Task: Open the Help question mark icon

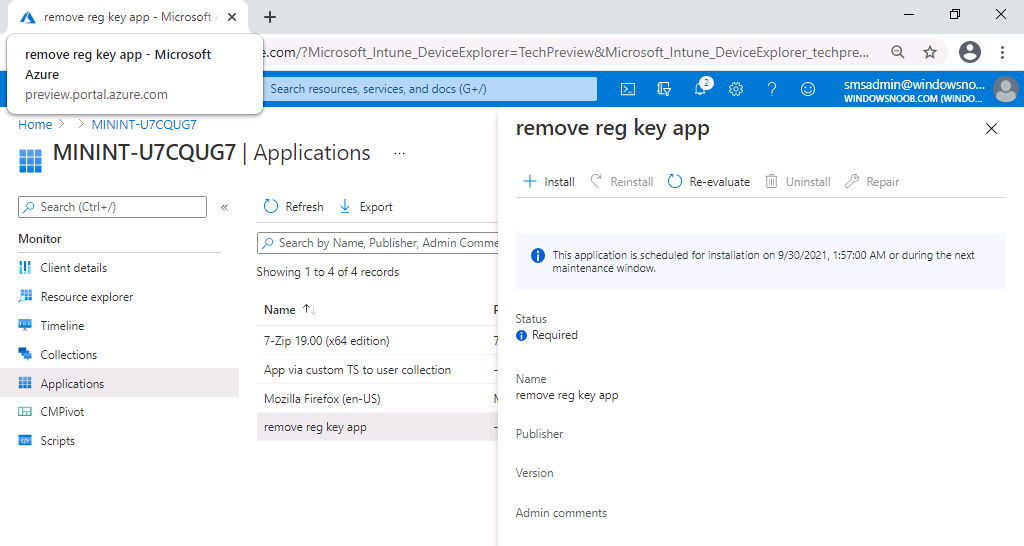Action: pyautogui.click(x=772, y=89)
